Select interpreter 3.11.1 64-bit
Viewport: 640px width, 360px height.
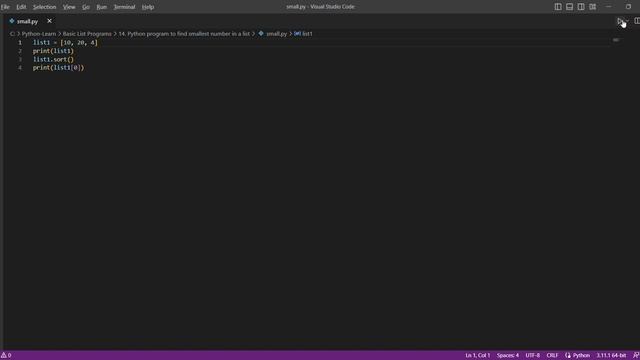tap(611, 356)
